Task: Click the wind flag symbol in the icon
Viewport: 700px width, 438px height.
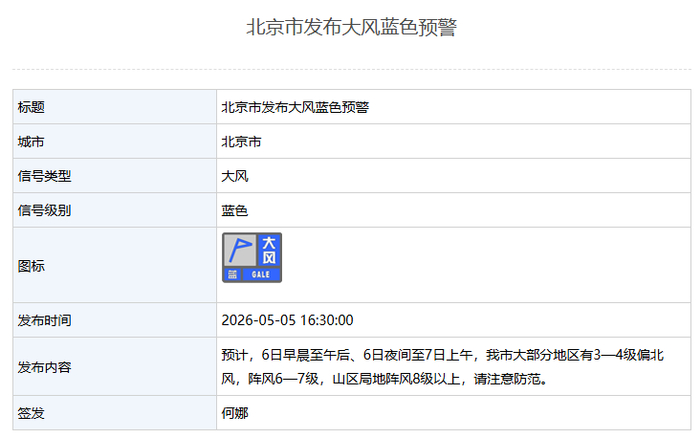Action: (x=240, y=250)
